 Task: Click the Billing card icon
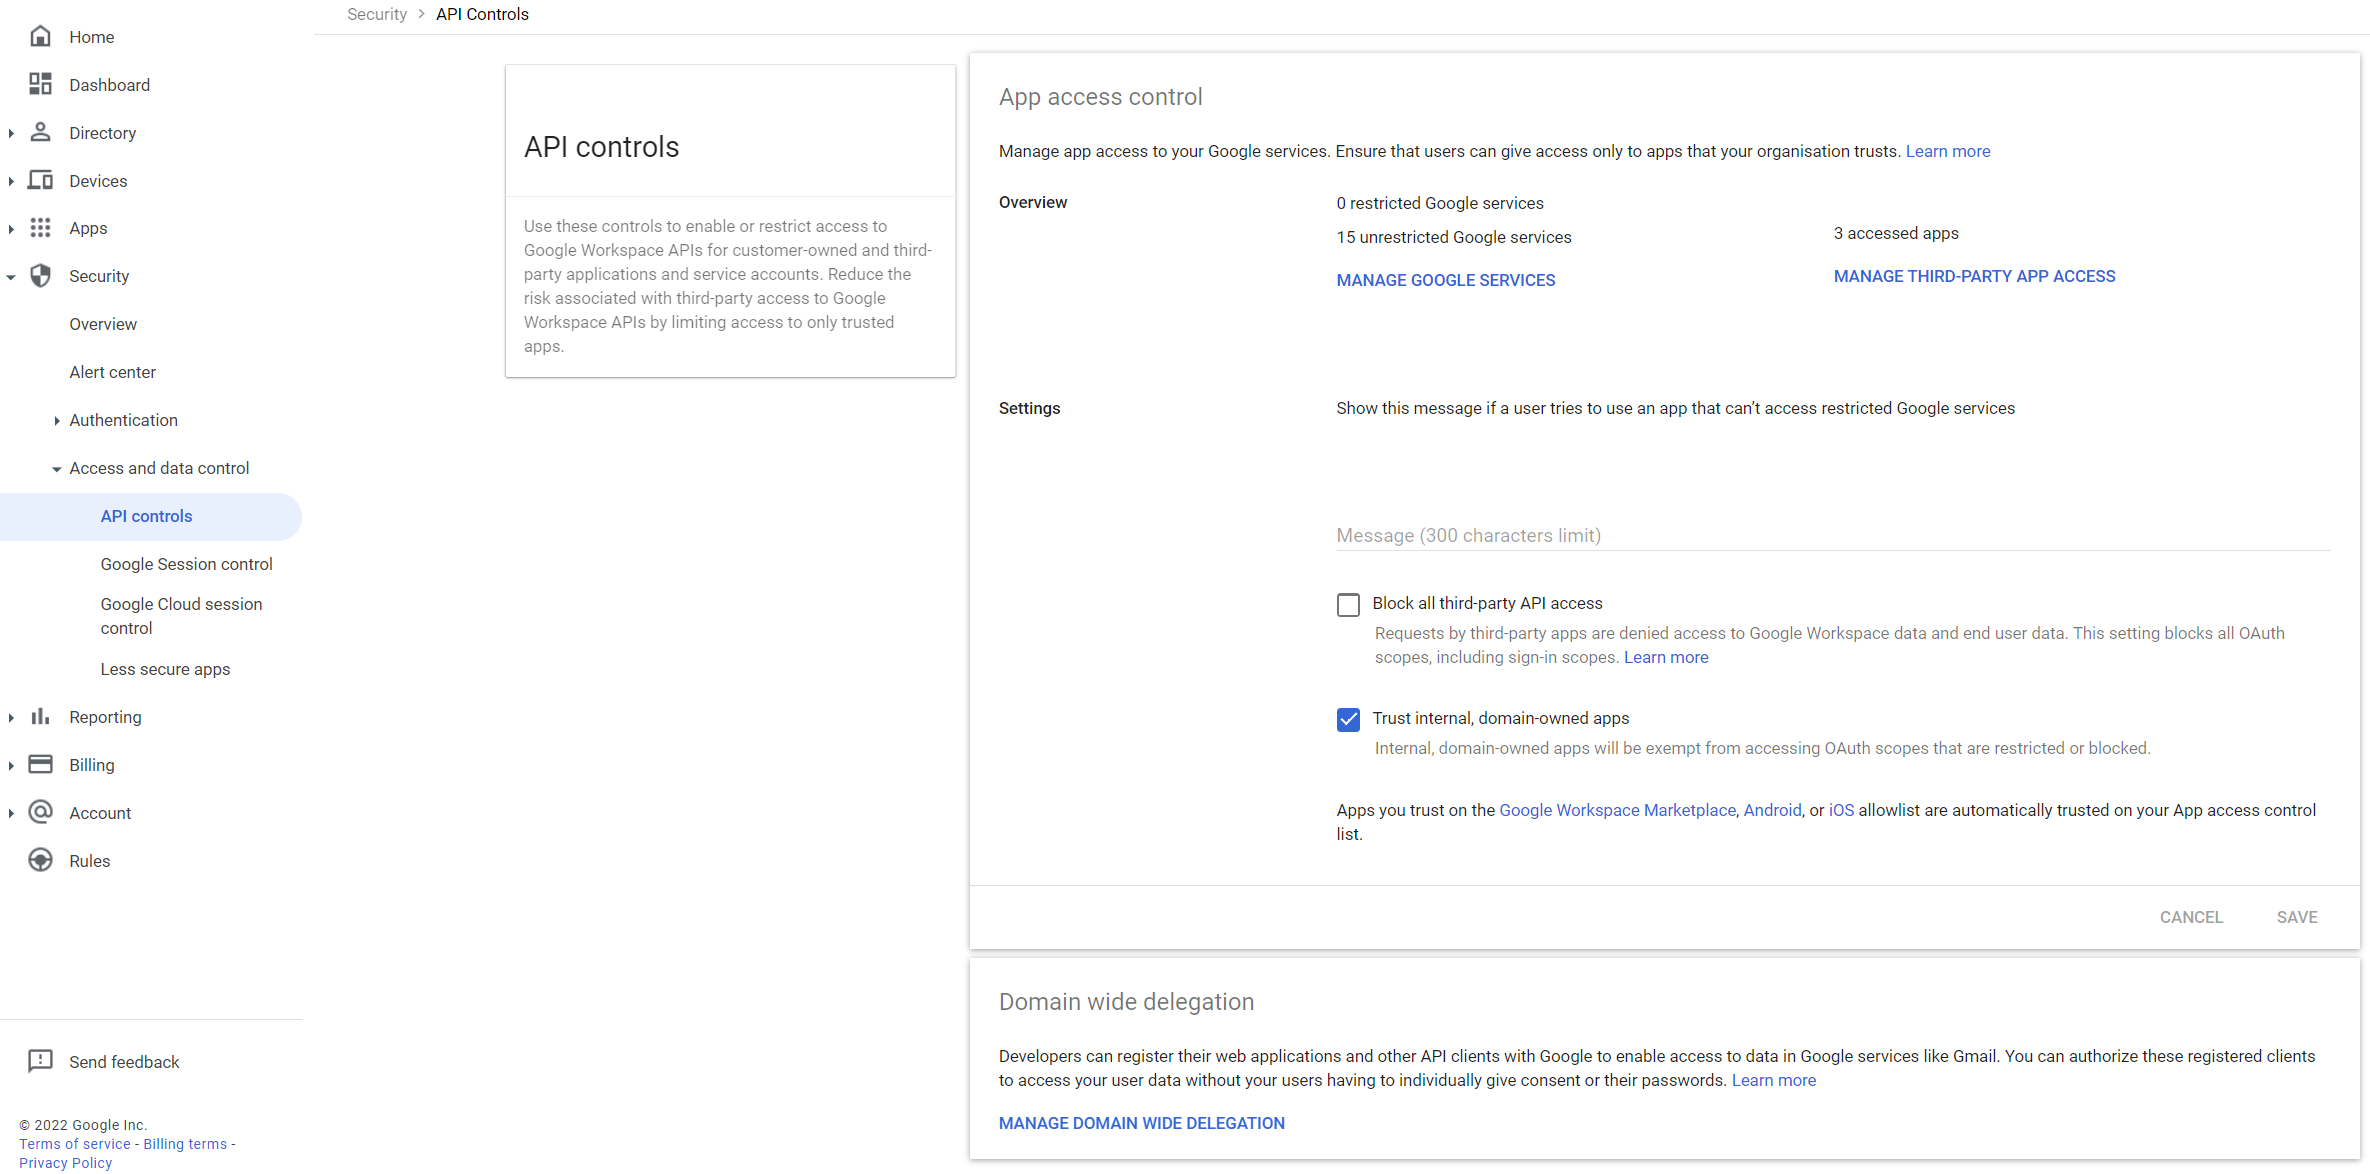tap(40, 764)
